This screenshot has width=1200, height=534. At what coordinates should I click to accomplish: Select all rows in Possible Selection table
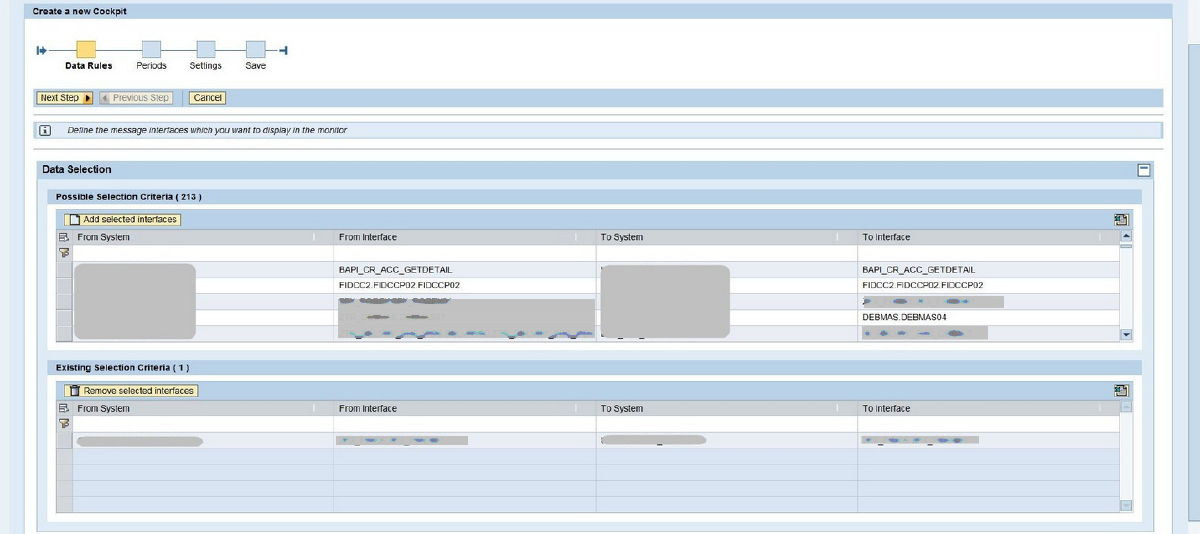click(x=65, y=237)
